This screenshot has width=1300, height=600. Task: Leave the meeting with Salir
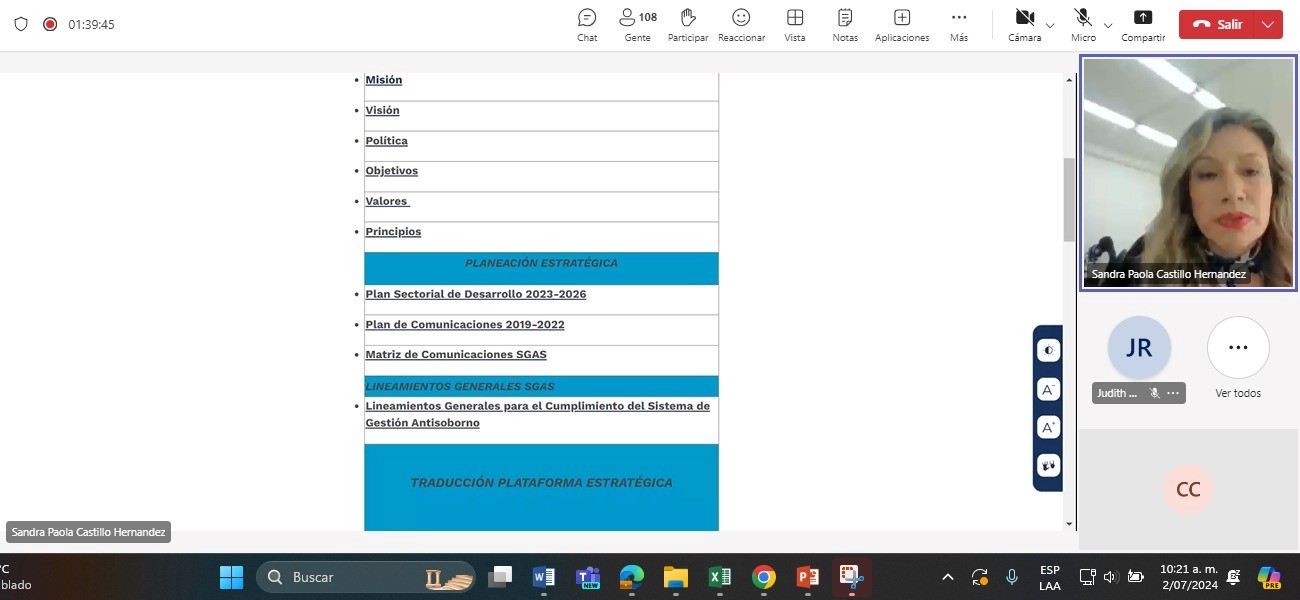click(x=1218, y=25)
